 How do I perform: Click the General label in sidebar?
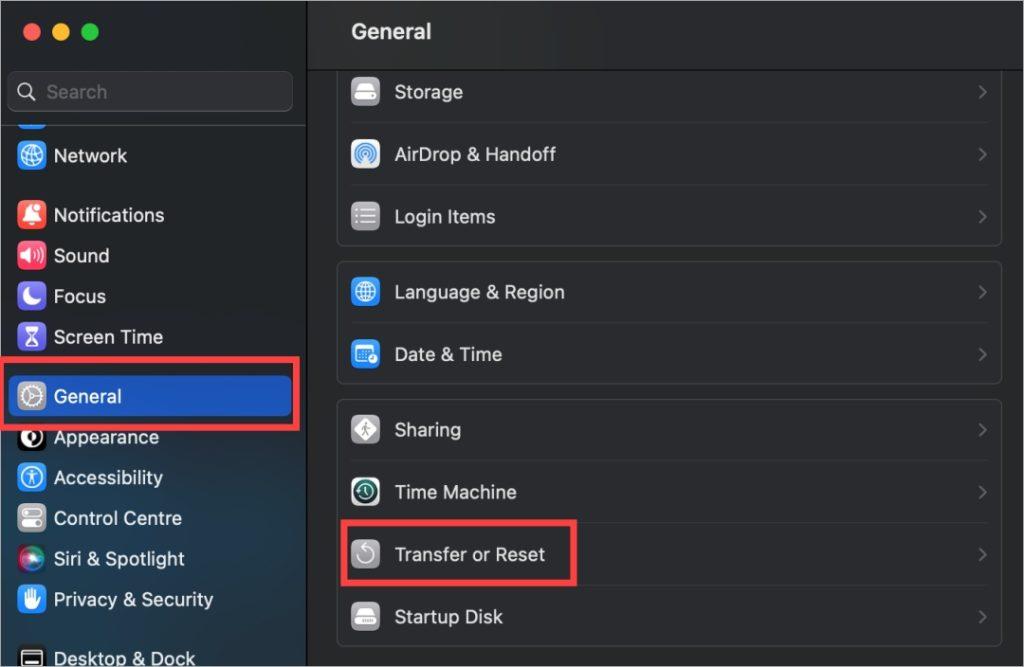88,396
